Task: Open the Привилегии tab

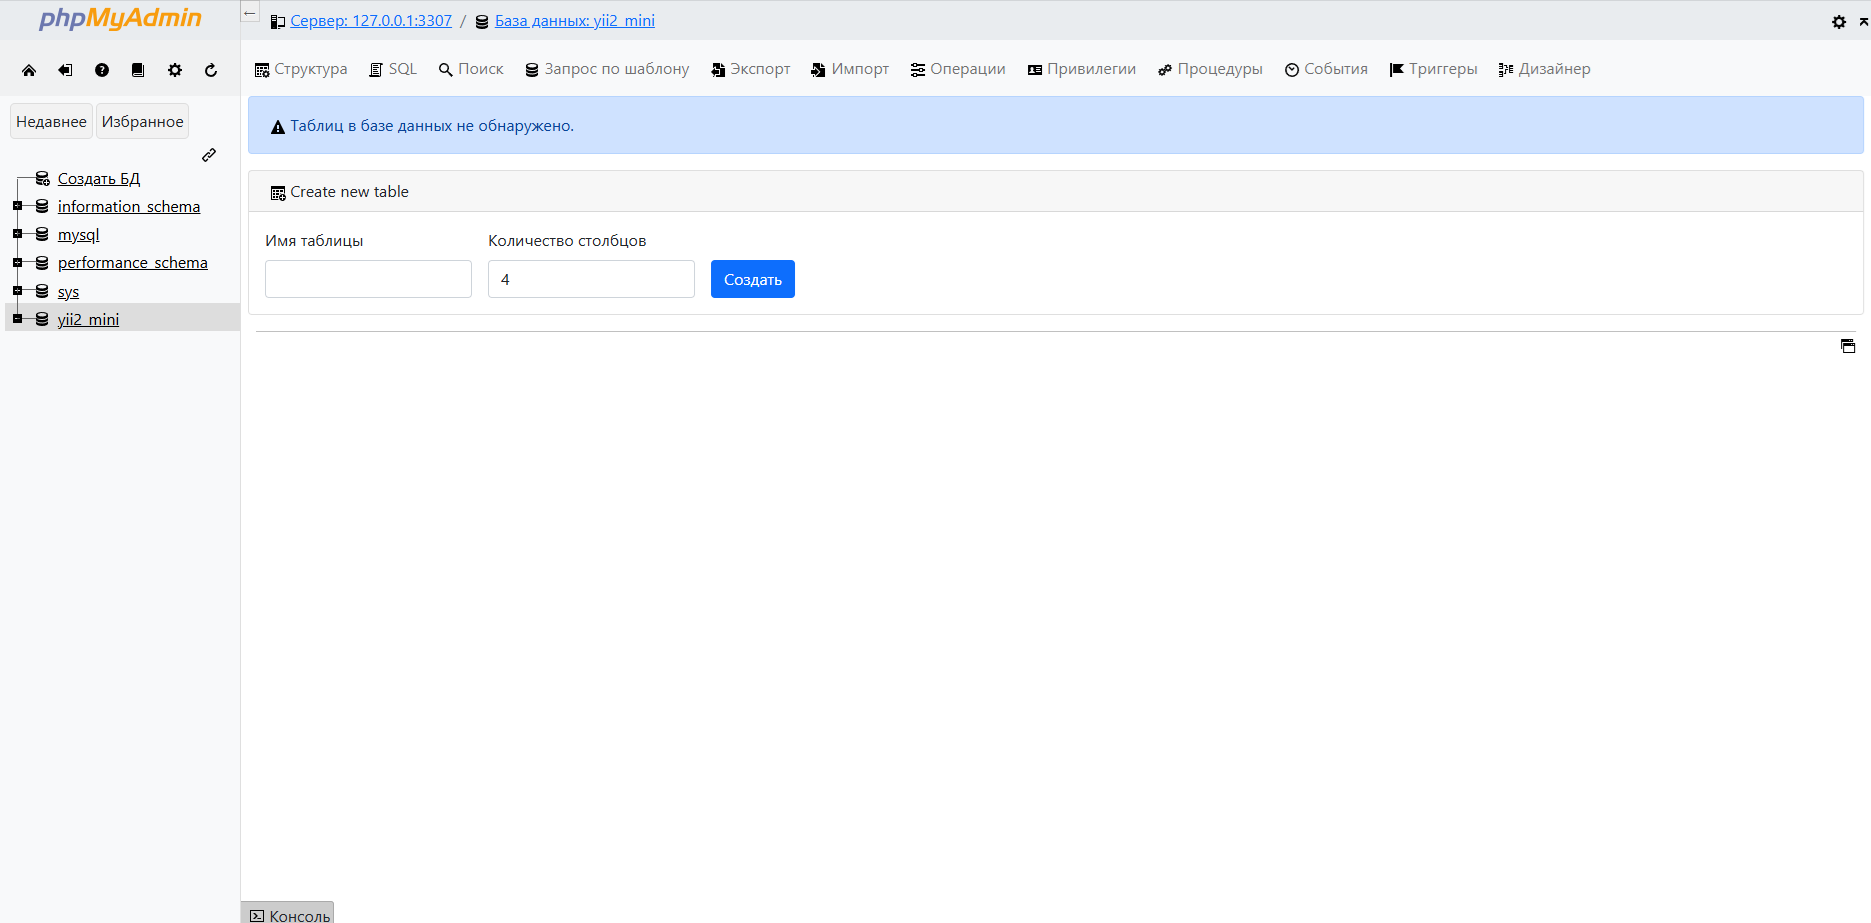Action: 1082,69
